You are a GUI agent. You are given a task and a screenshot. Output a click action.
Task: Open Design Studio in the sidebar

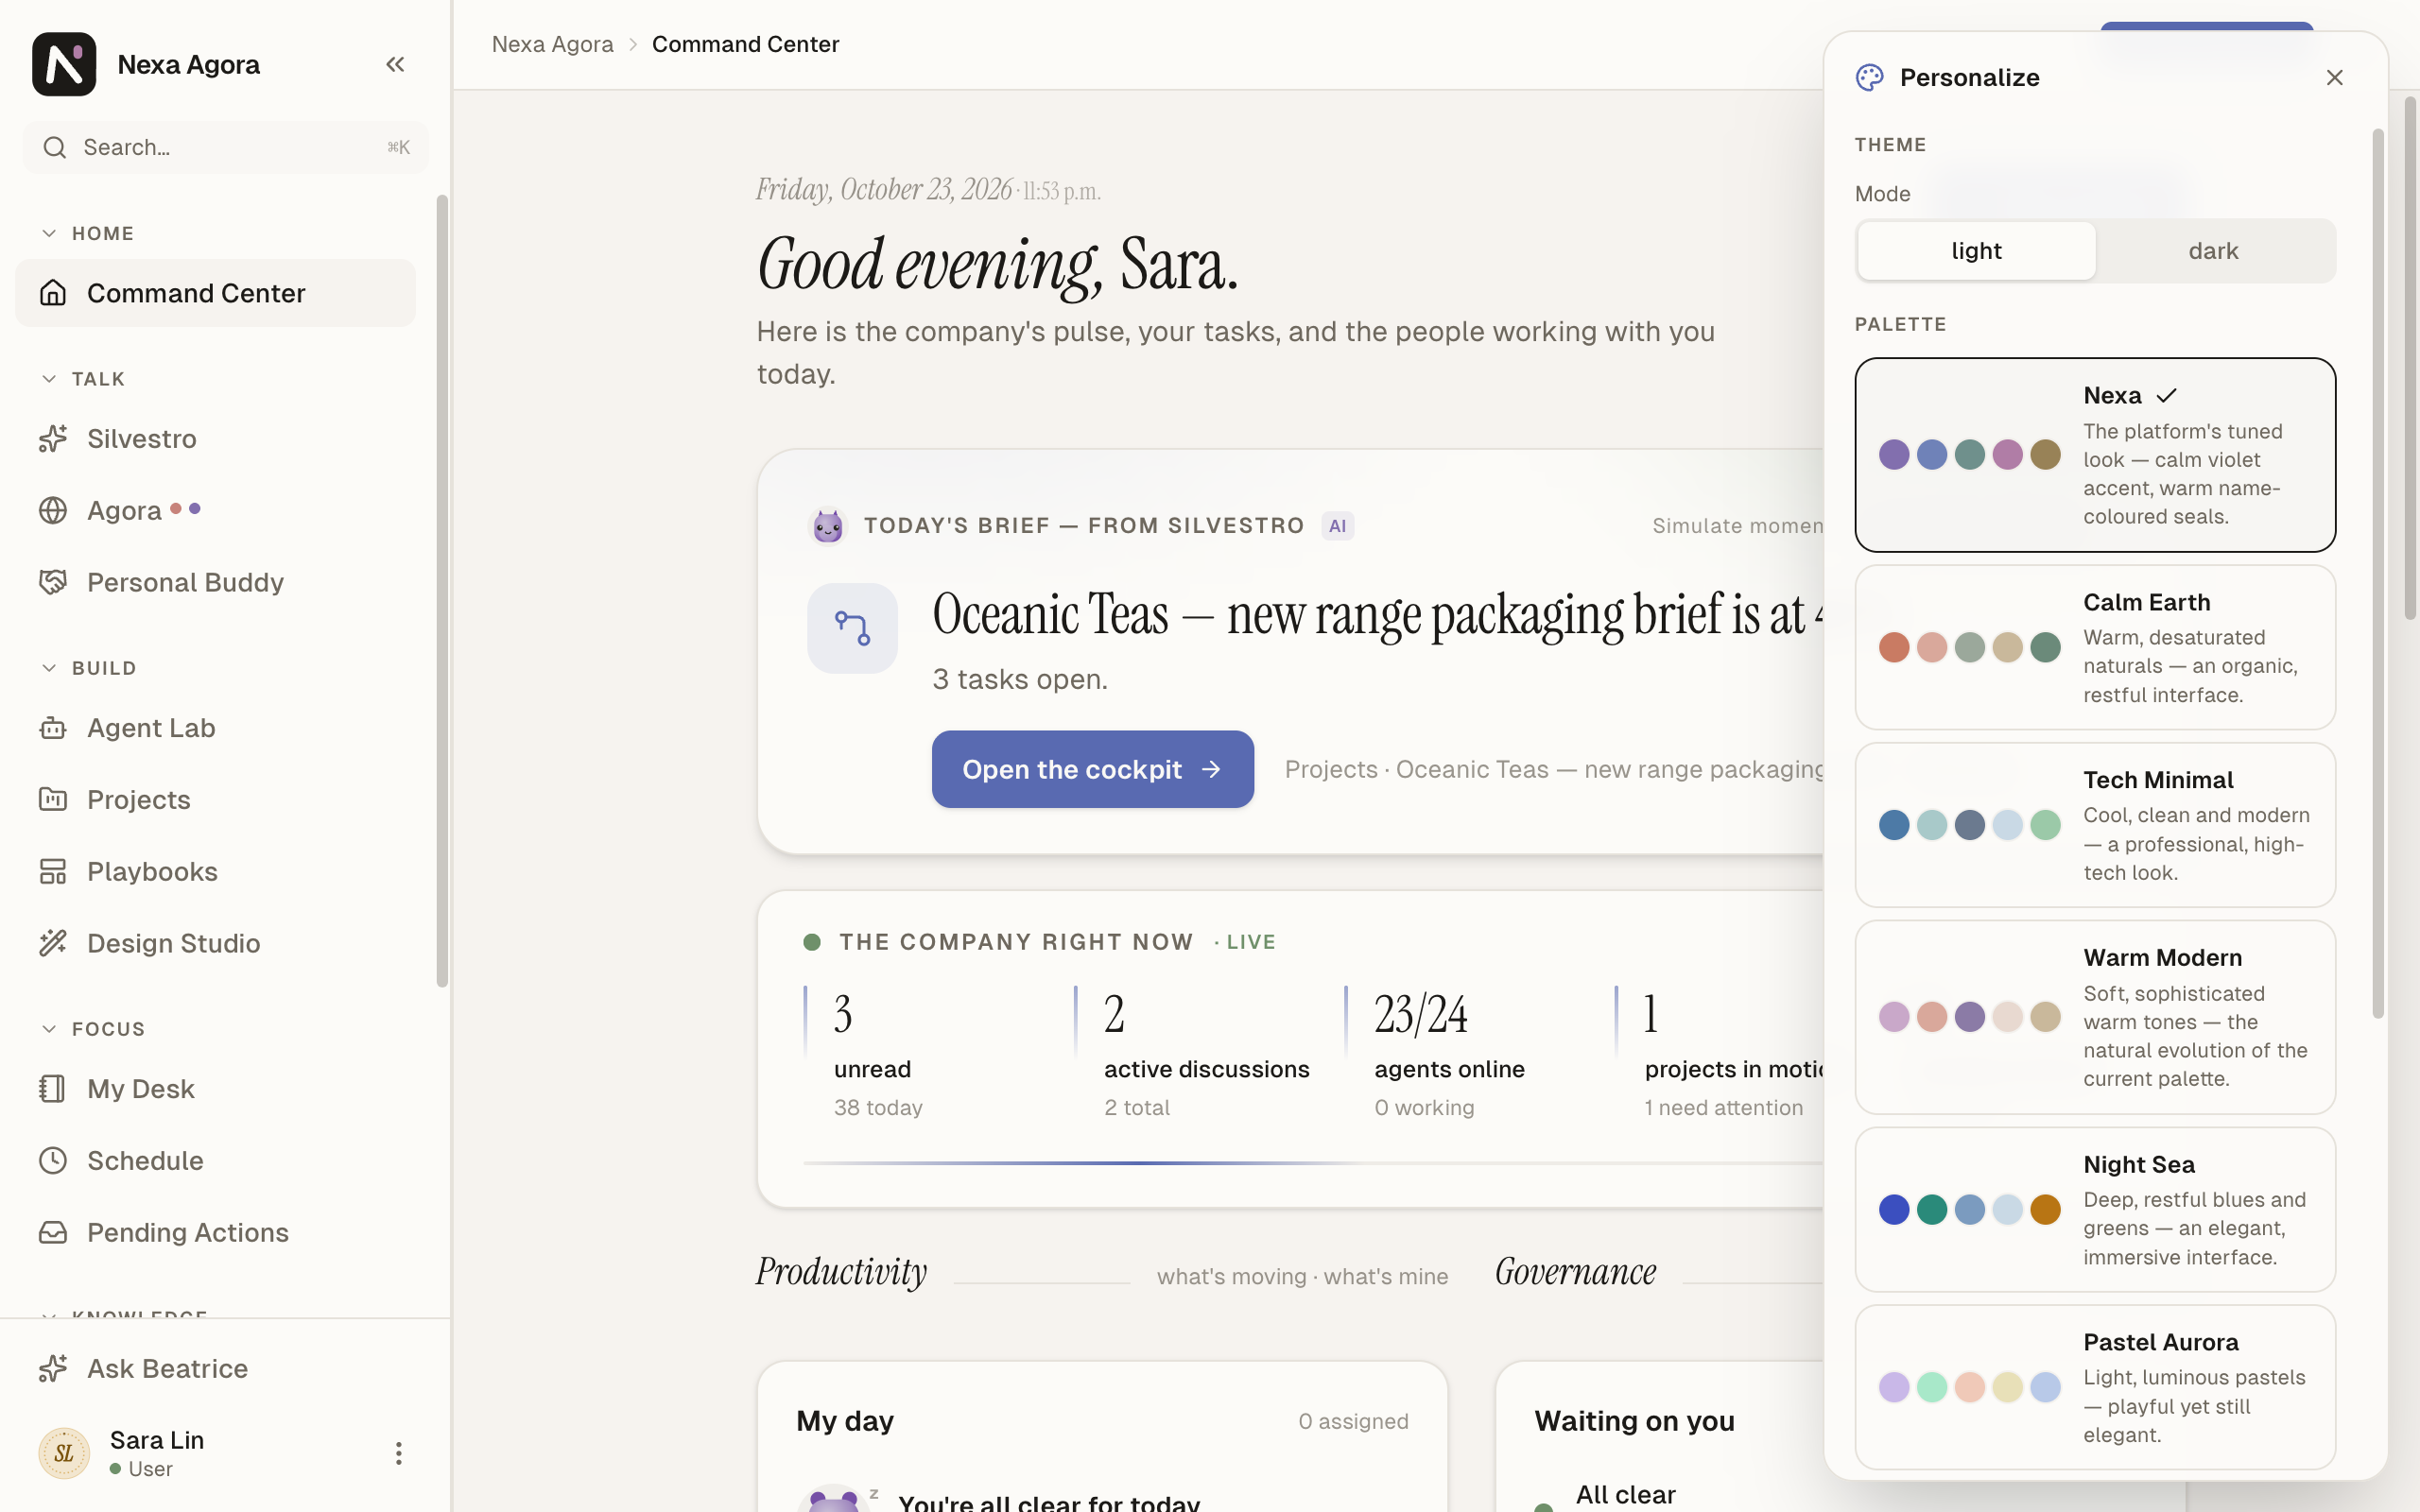click(215, 943)
